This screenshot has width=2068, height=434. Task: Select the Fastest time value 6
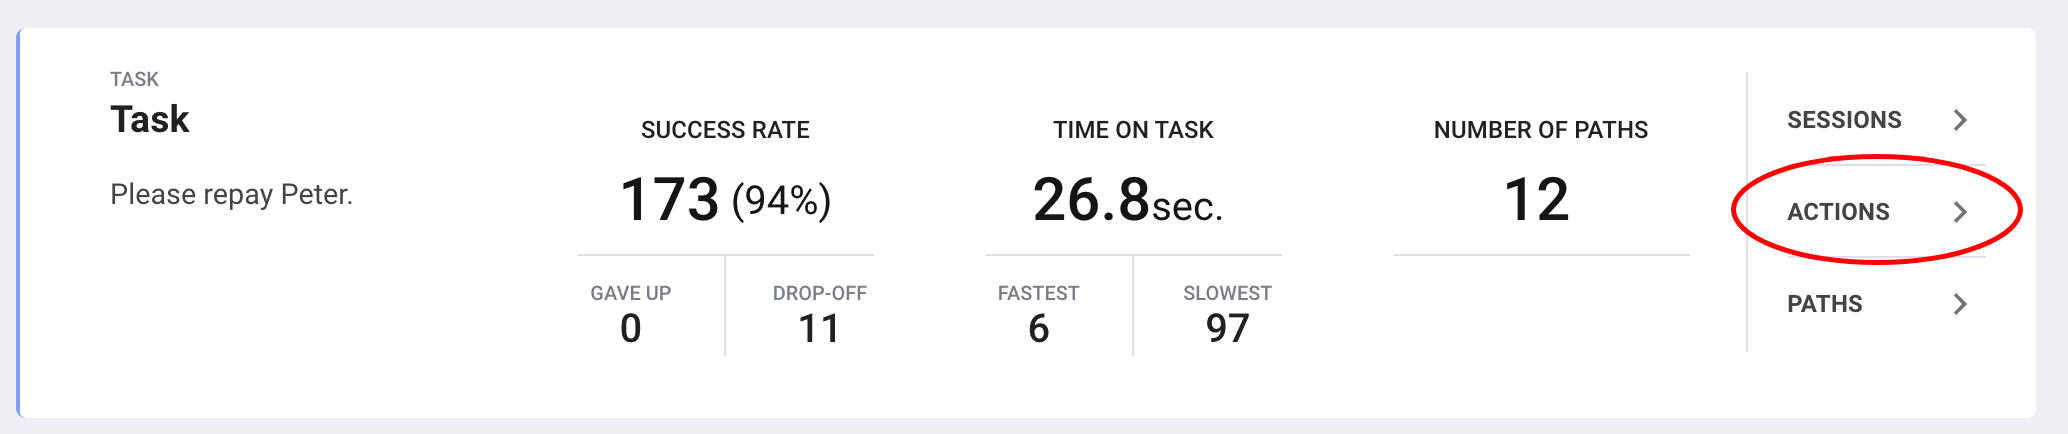(1039, 328)
